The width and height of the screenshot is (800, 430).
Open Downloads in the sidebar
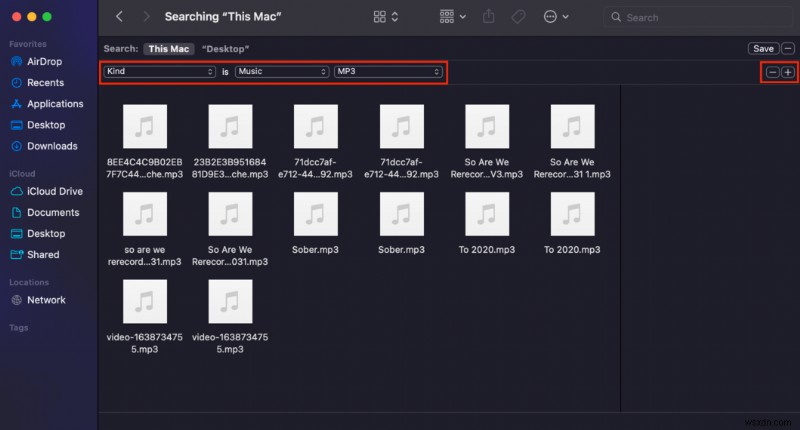(44, 146)
